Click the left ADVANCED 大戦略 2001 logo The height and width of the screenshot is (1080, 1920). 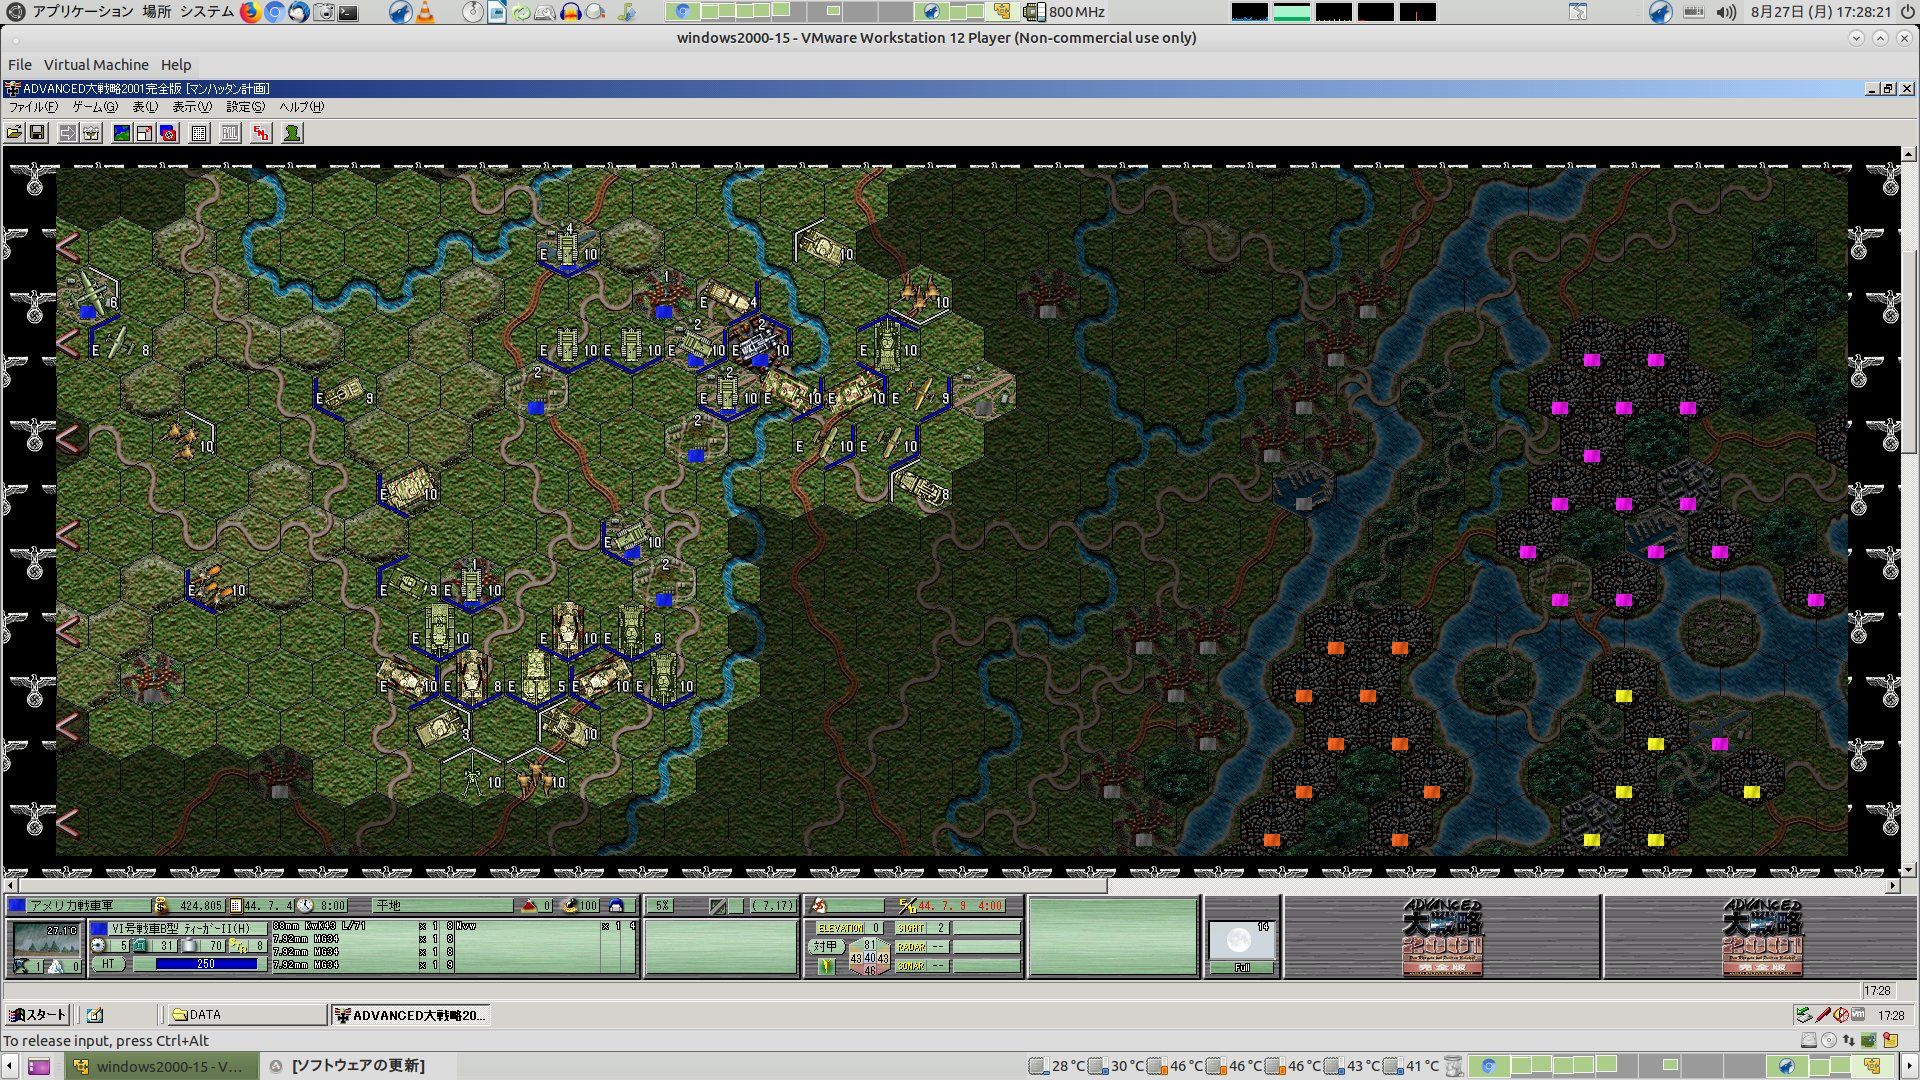(x=1442, y=937)
